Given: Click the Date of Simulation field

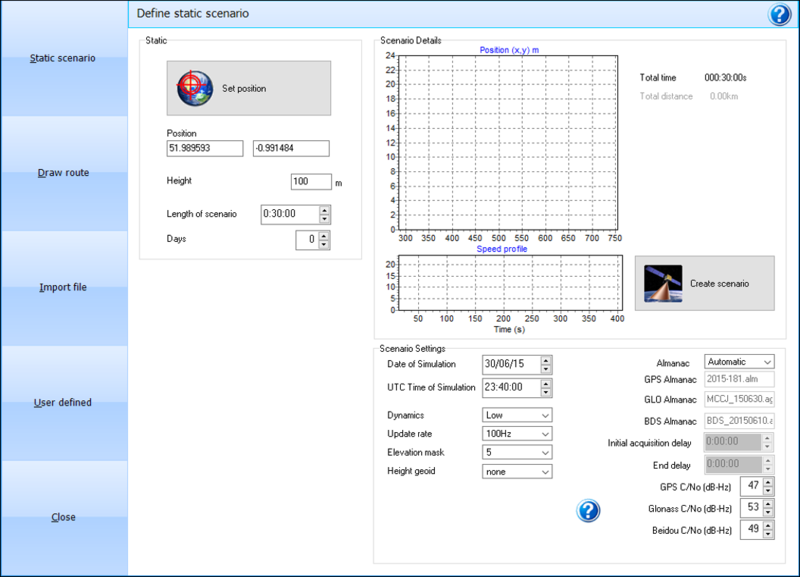Looking at the screenshot, I should [511, 364].
